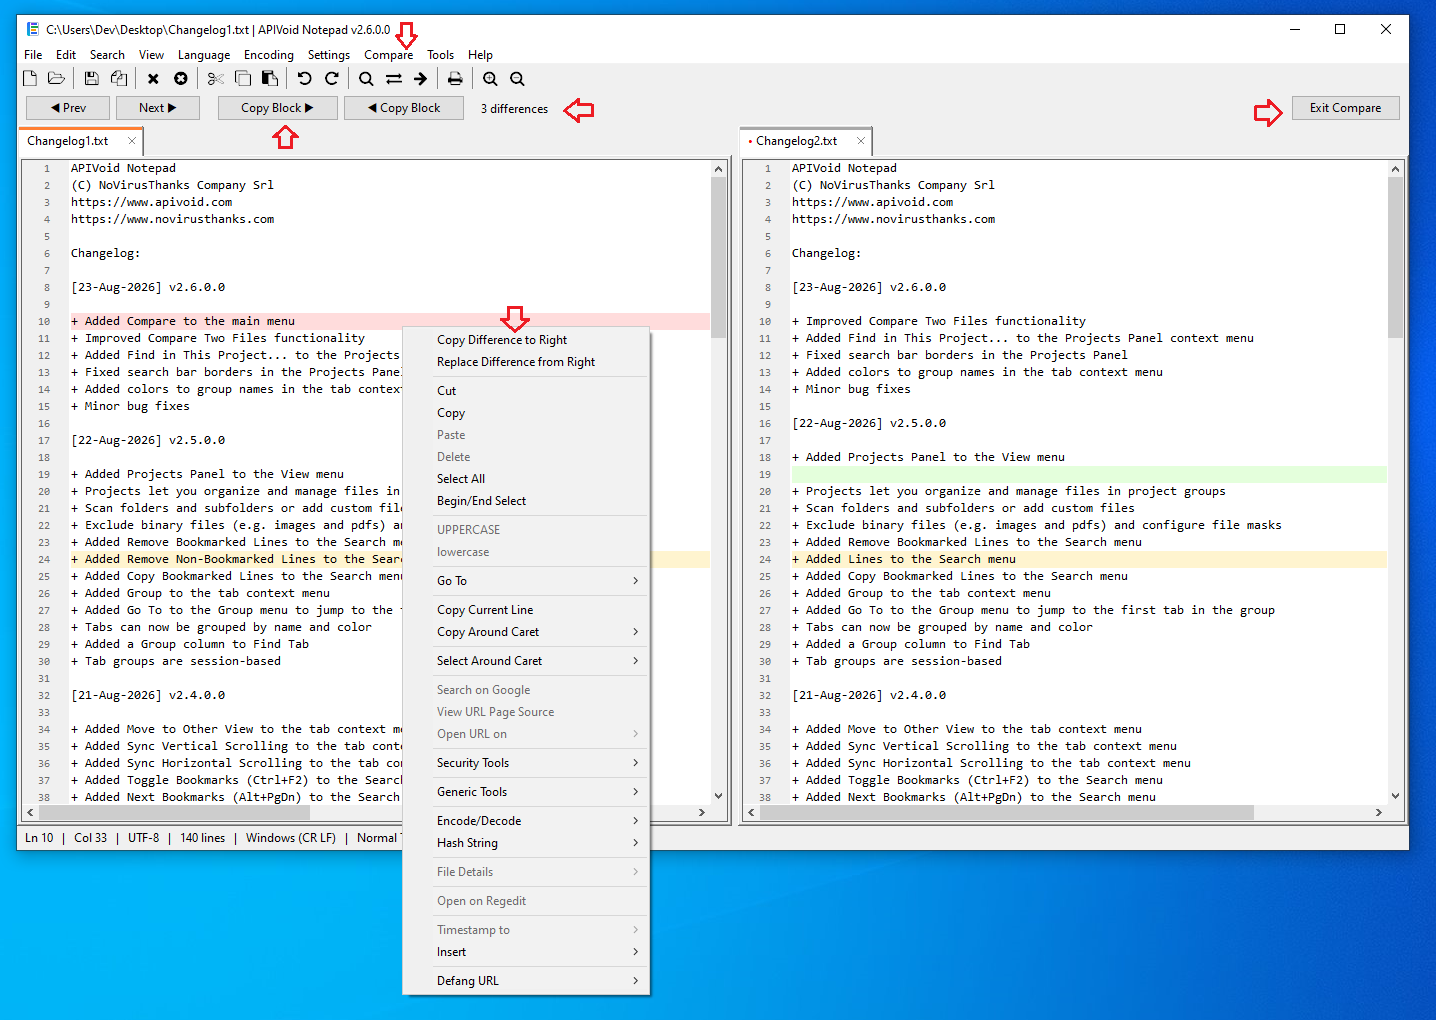Open the Language menu
This screenshot has width=1437, height=1020.
(204, 55)
